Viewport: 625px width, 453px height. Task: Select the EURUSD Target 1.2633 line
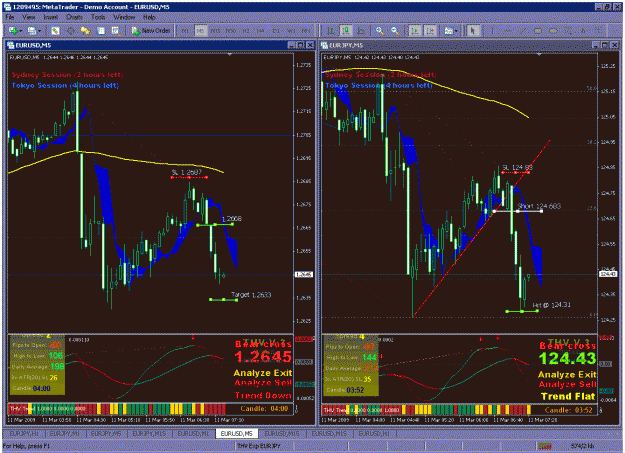pos(223,299)
